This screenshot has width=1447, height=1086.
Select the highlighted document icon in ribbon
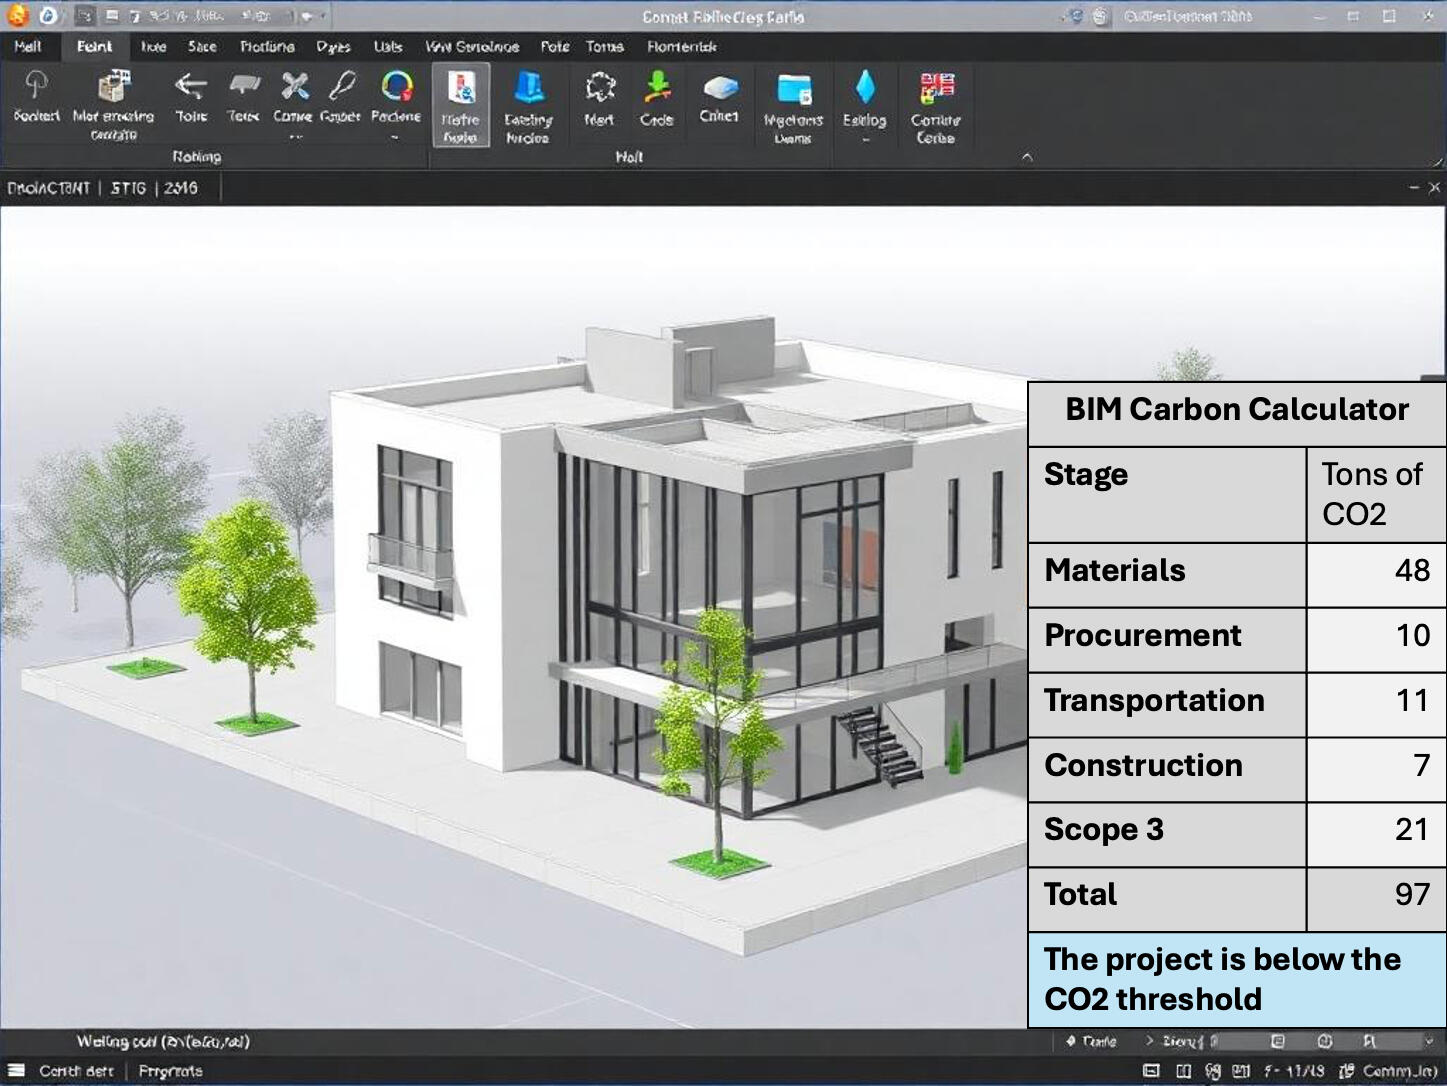(461, 89)
